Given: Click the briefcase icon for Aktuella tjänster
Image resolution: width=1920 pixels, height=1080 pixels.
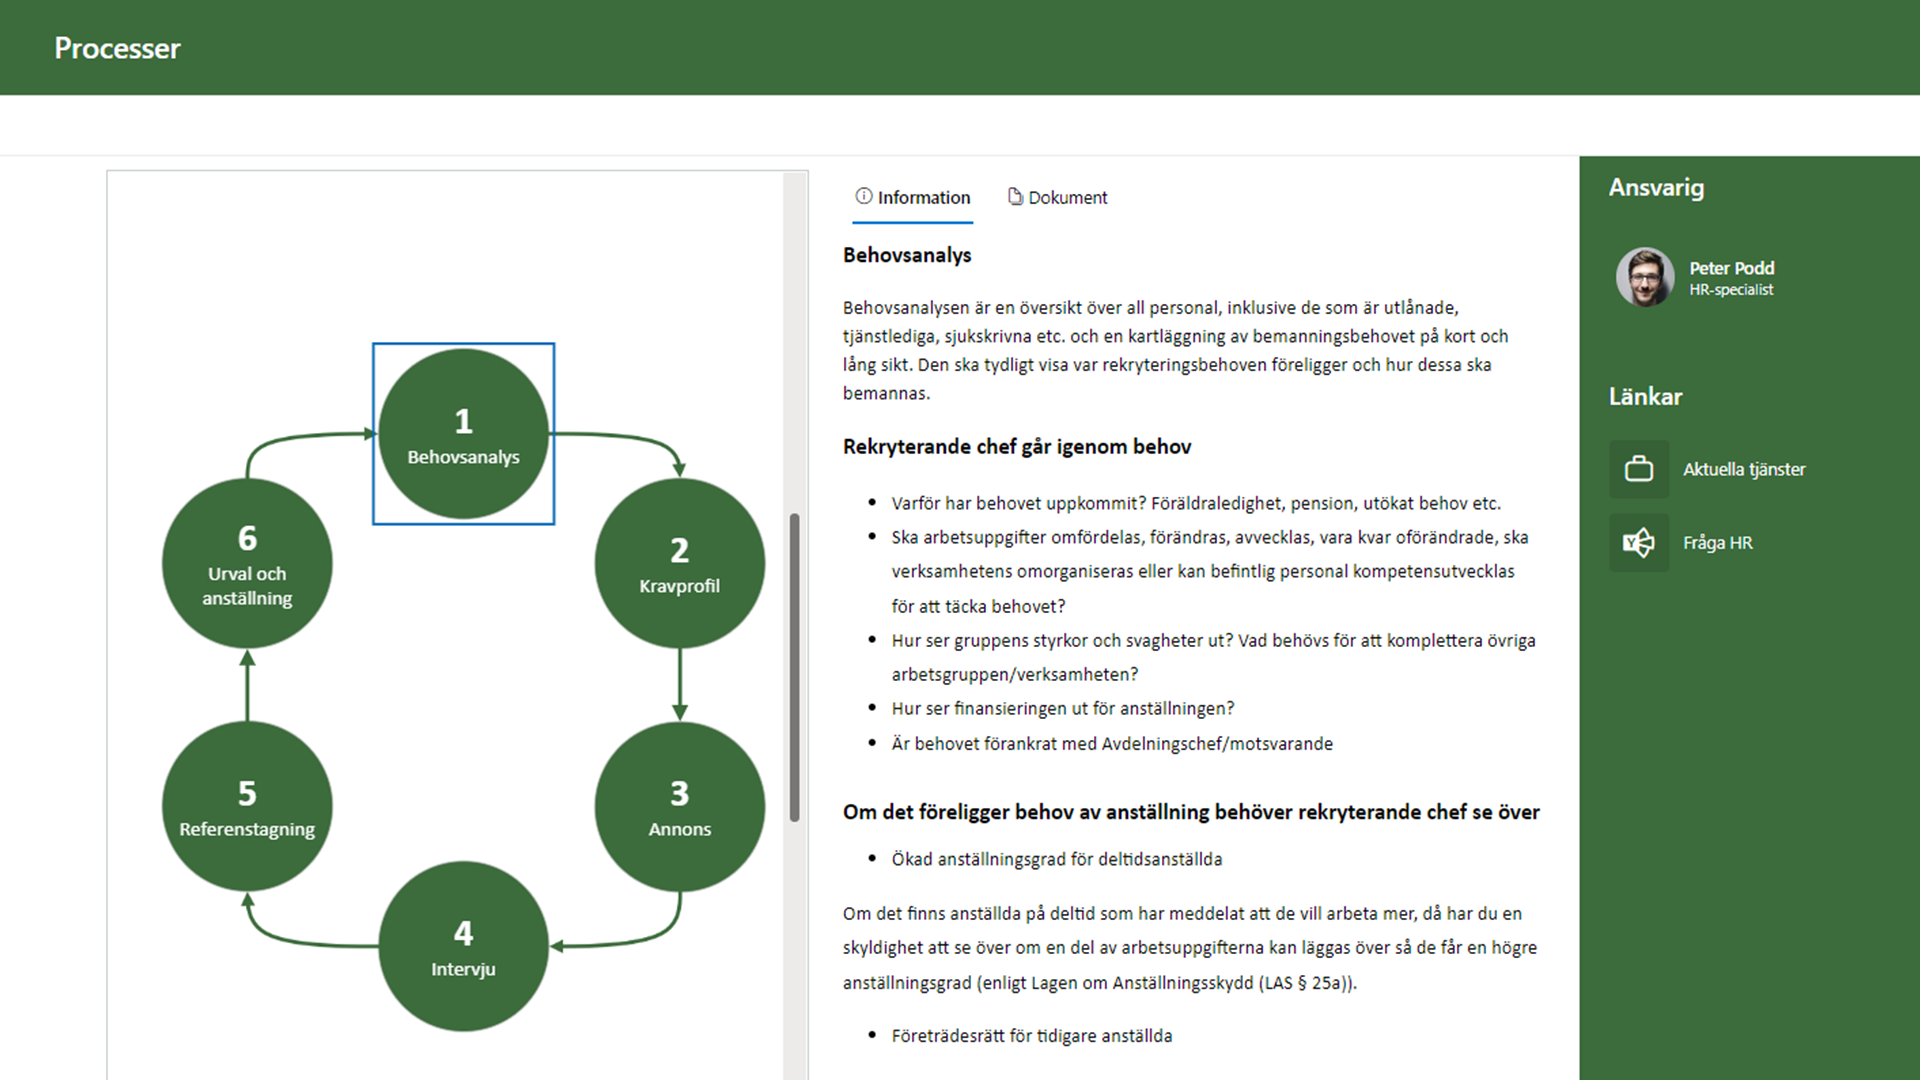Looking at the screenshot, I should pyautogui.click(x=1638, y=469).
